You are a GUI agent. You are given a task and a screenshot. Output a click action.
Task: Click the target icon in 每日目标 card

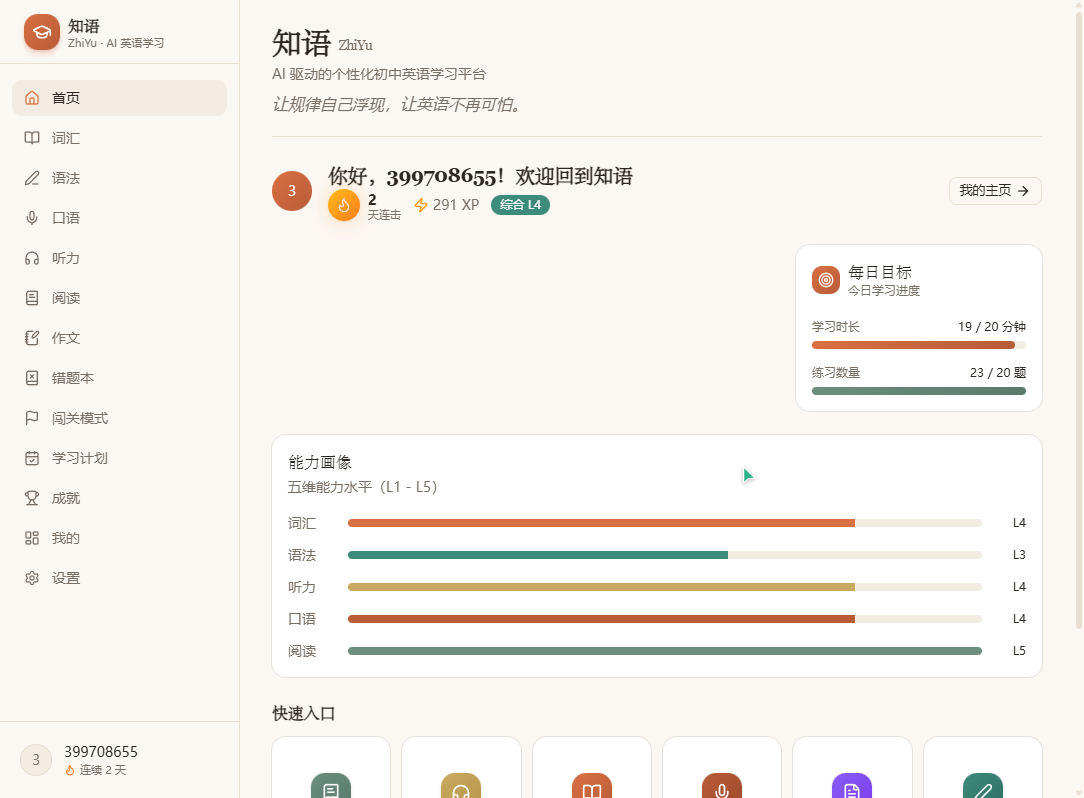[825, 280]
